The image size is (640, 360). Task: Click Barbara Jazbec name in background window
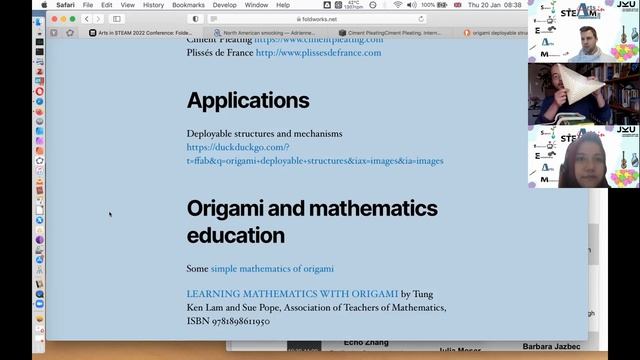click(x=551, y=347)
